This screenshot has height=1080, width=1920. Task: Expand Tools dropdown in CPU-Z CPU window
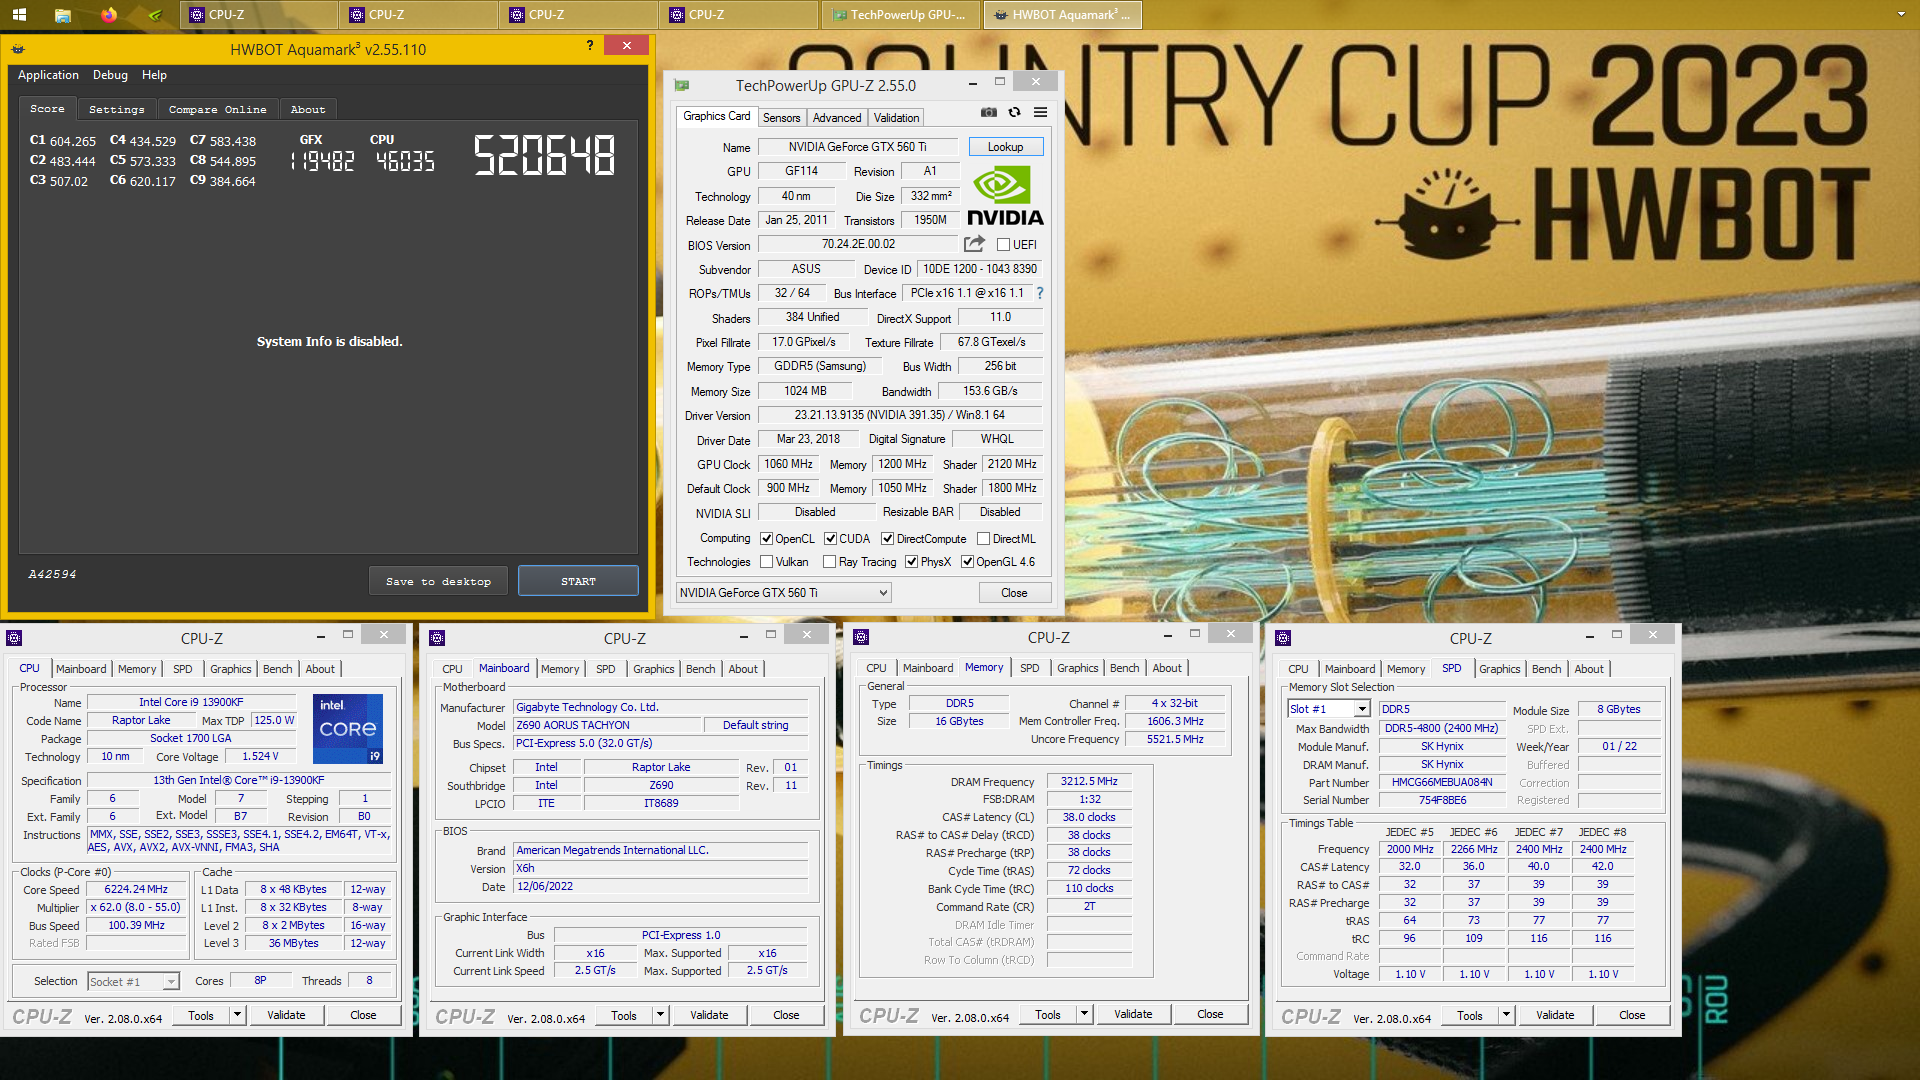pyautogui.click(x=237, y=1015)
